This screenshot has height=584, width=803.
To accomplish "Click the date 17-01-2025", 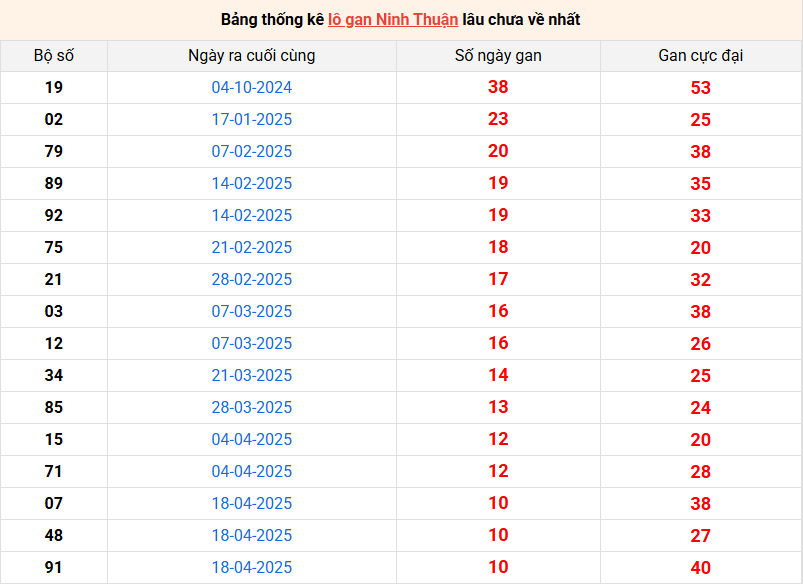I will pos(252,120).
